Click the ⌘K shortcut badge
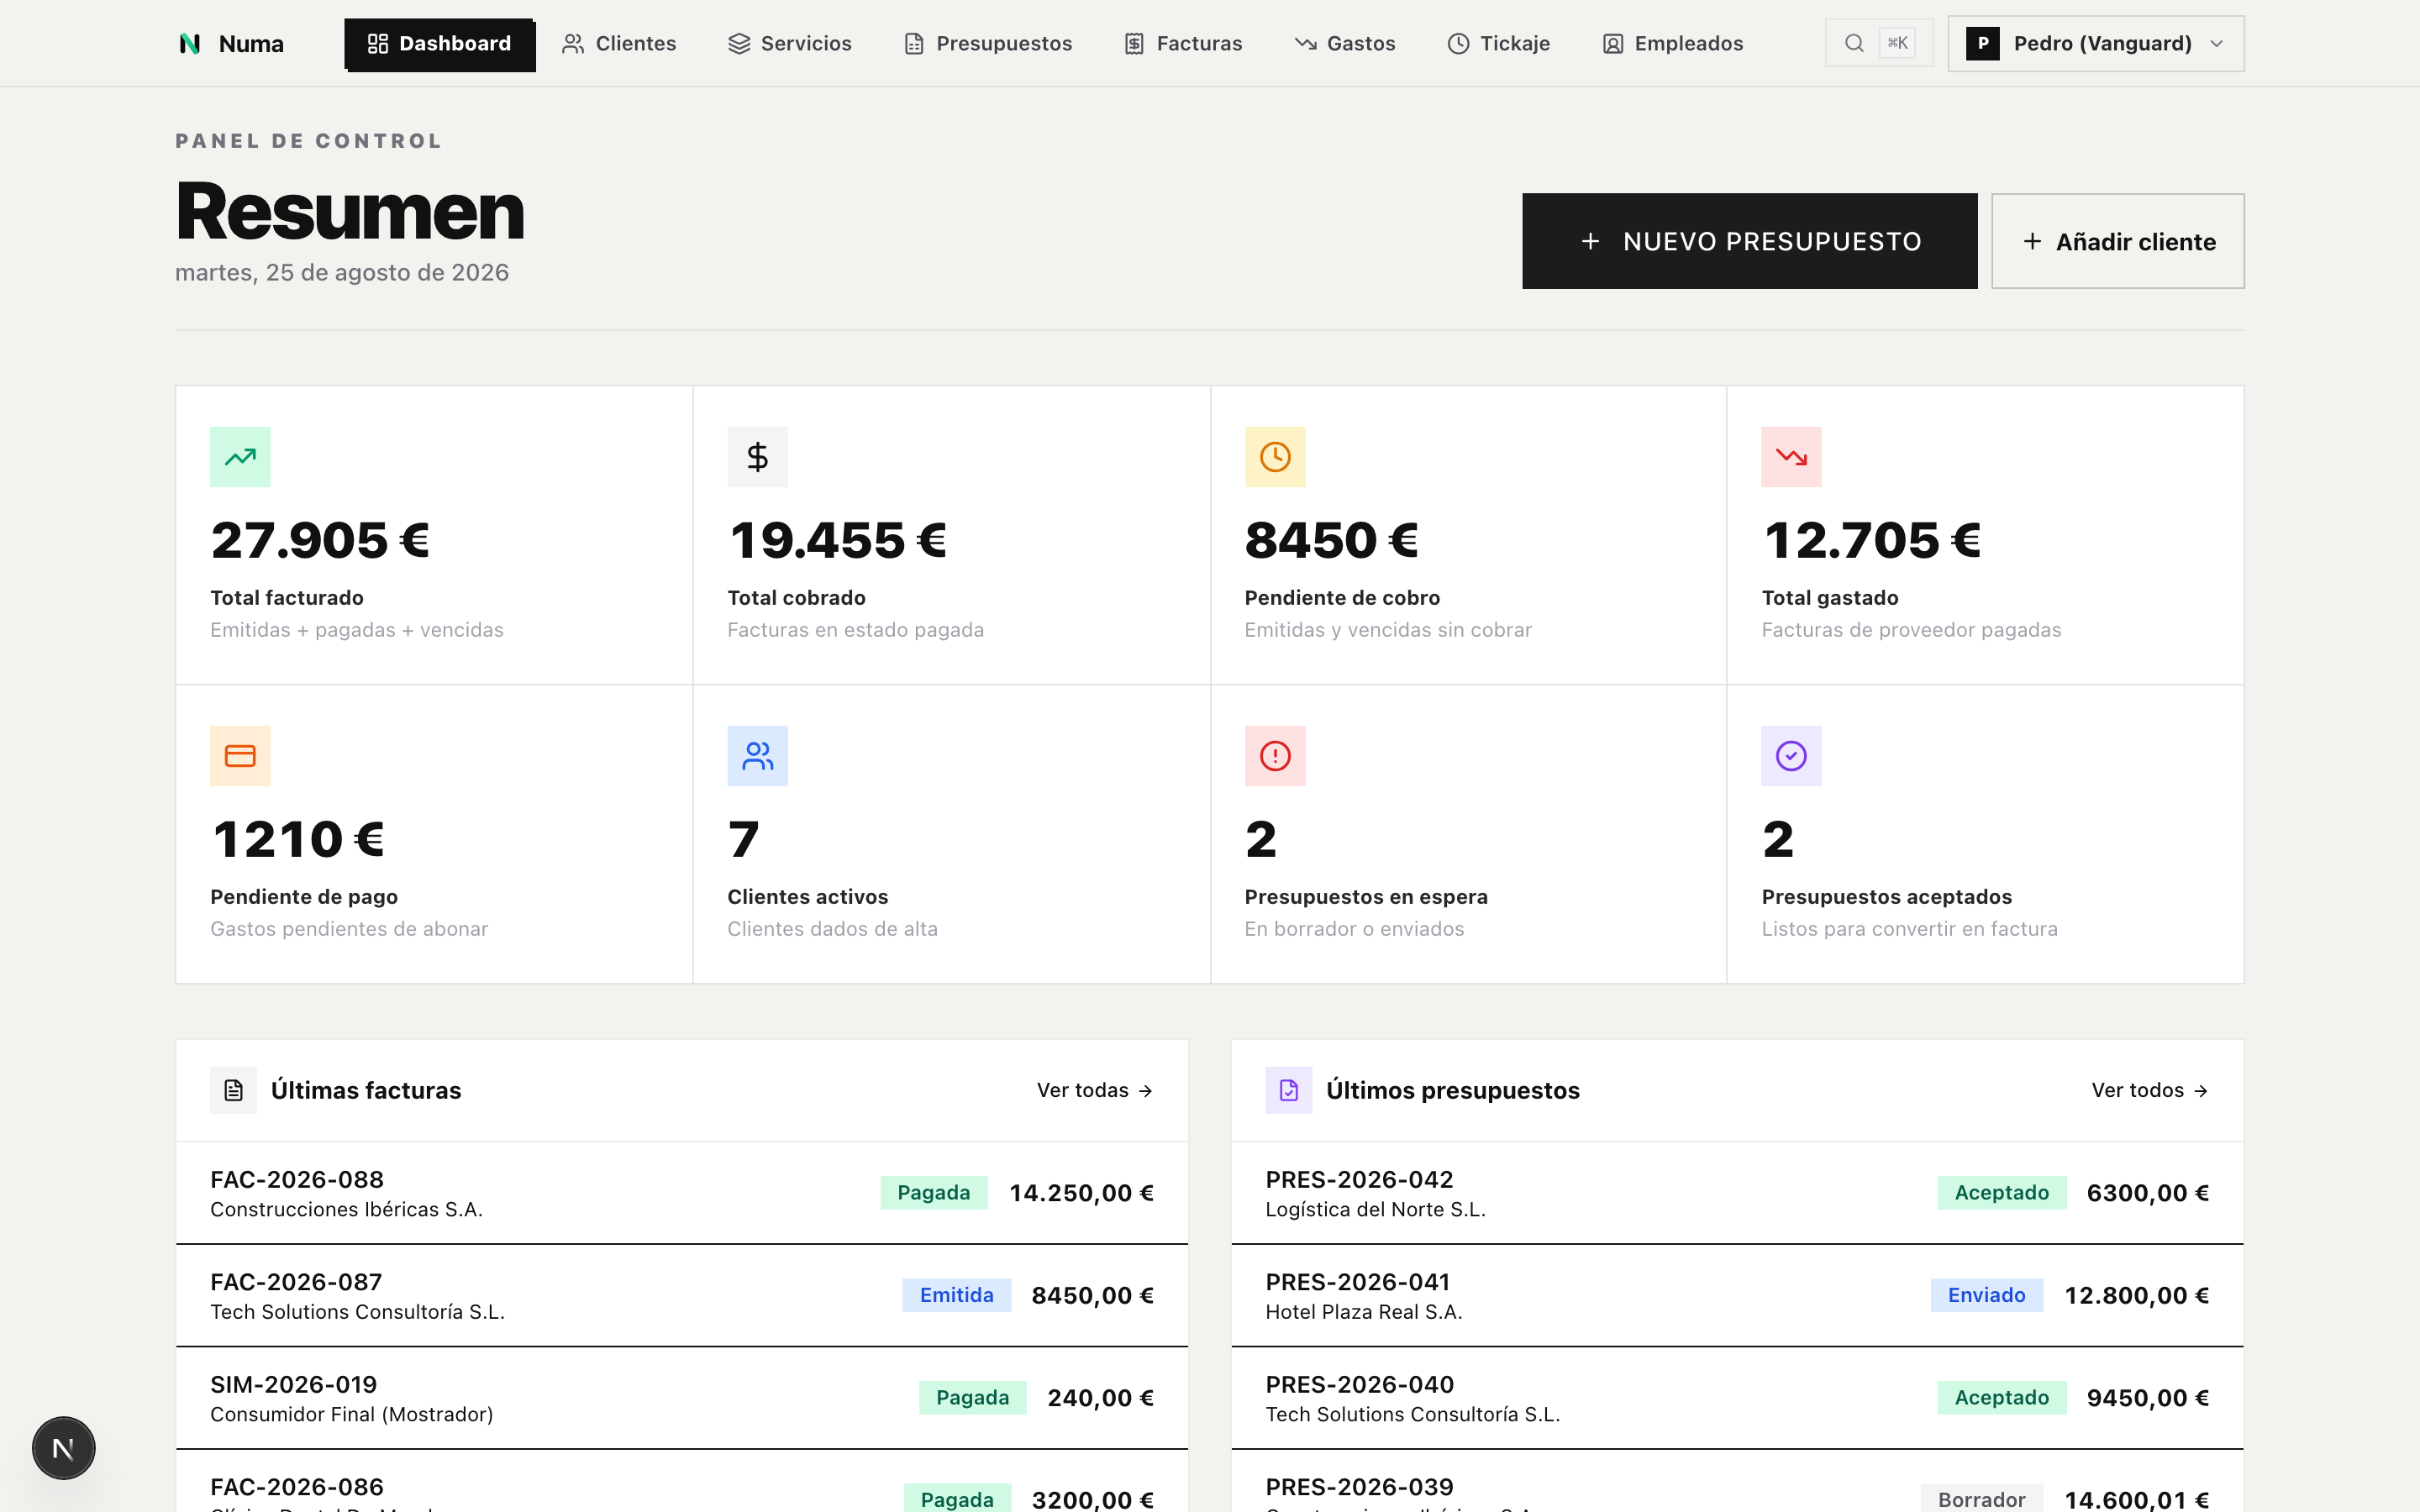Viewport: 2420px width, 1512px height. (1897, 43)
